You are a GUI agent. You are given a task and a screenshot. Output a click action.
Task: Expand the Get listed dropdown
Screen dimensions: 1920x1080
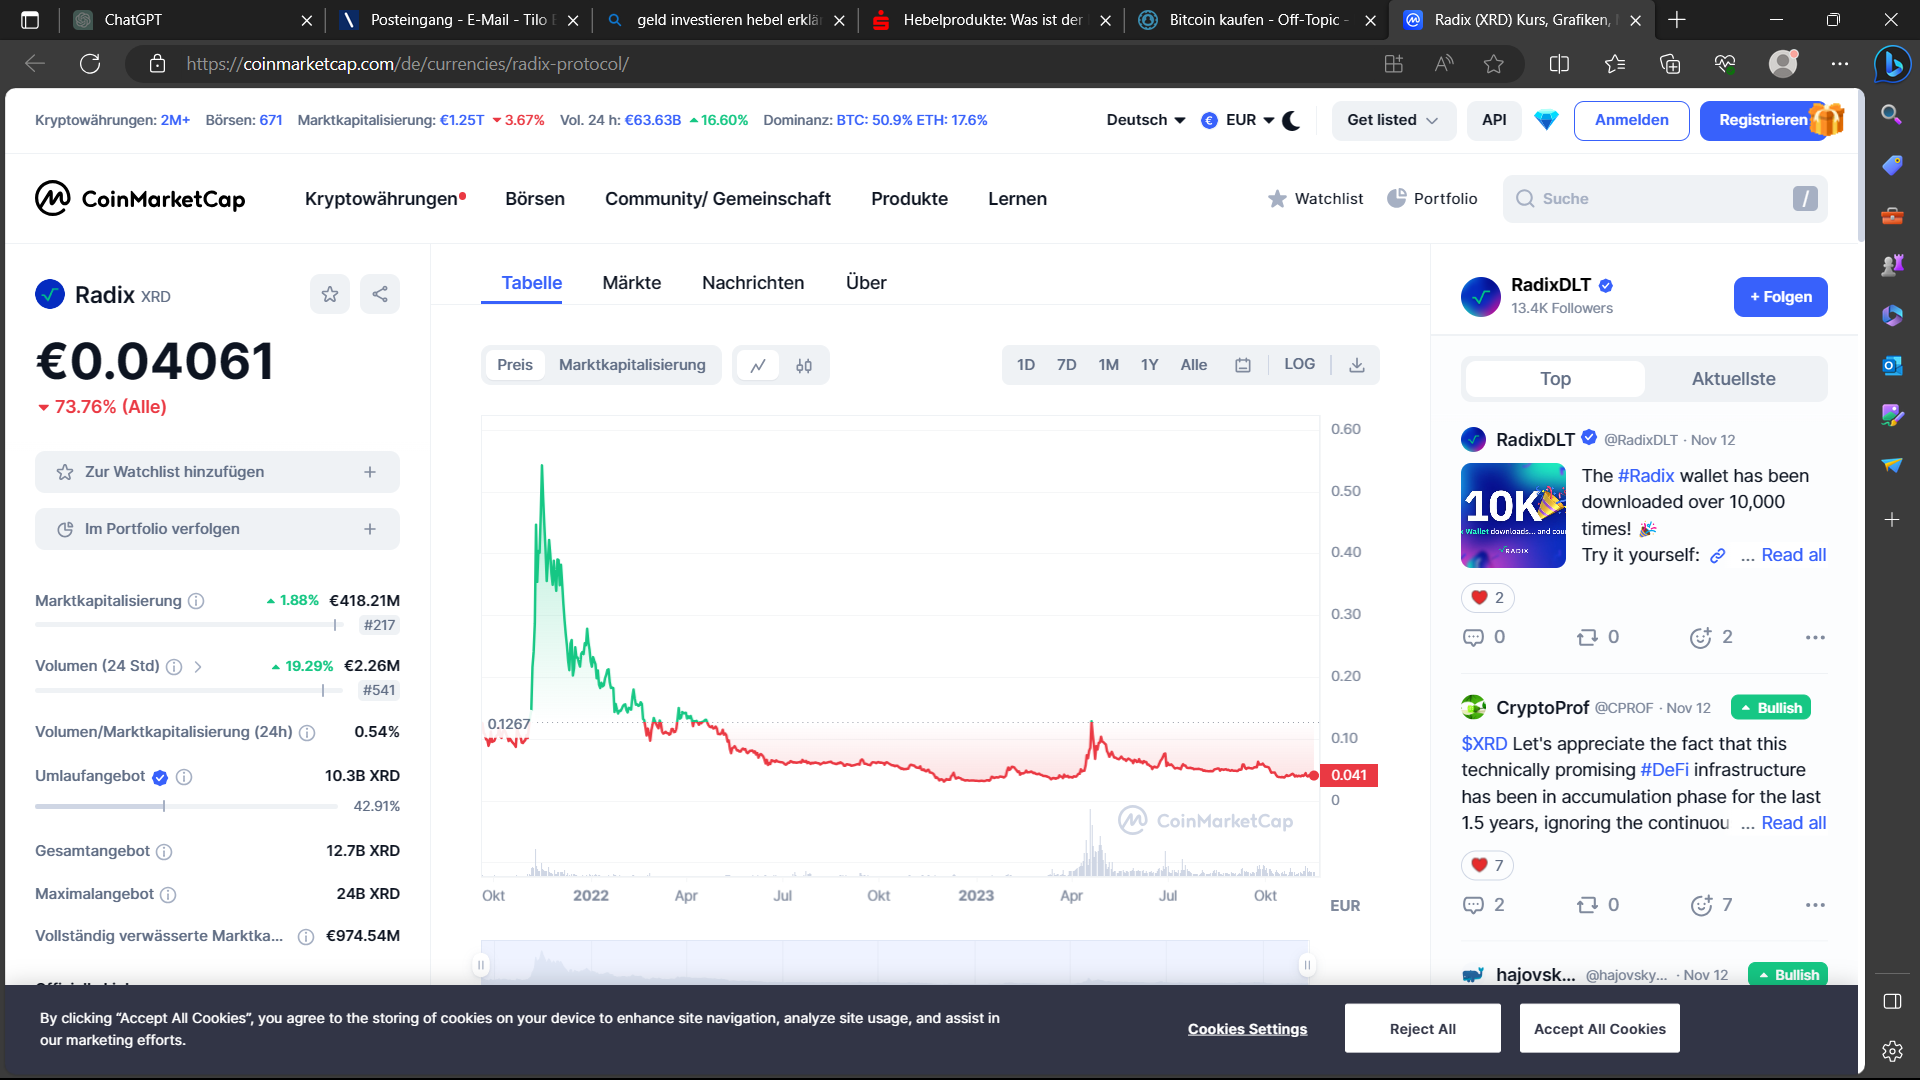(x=1392, y=120)
